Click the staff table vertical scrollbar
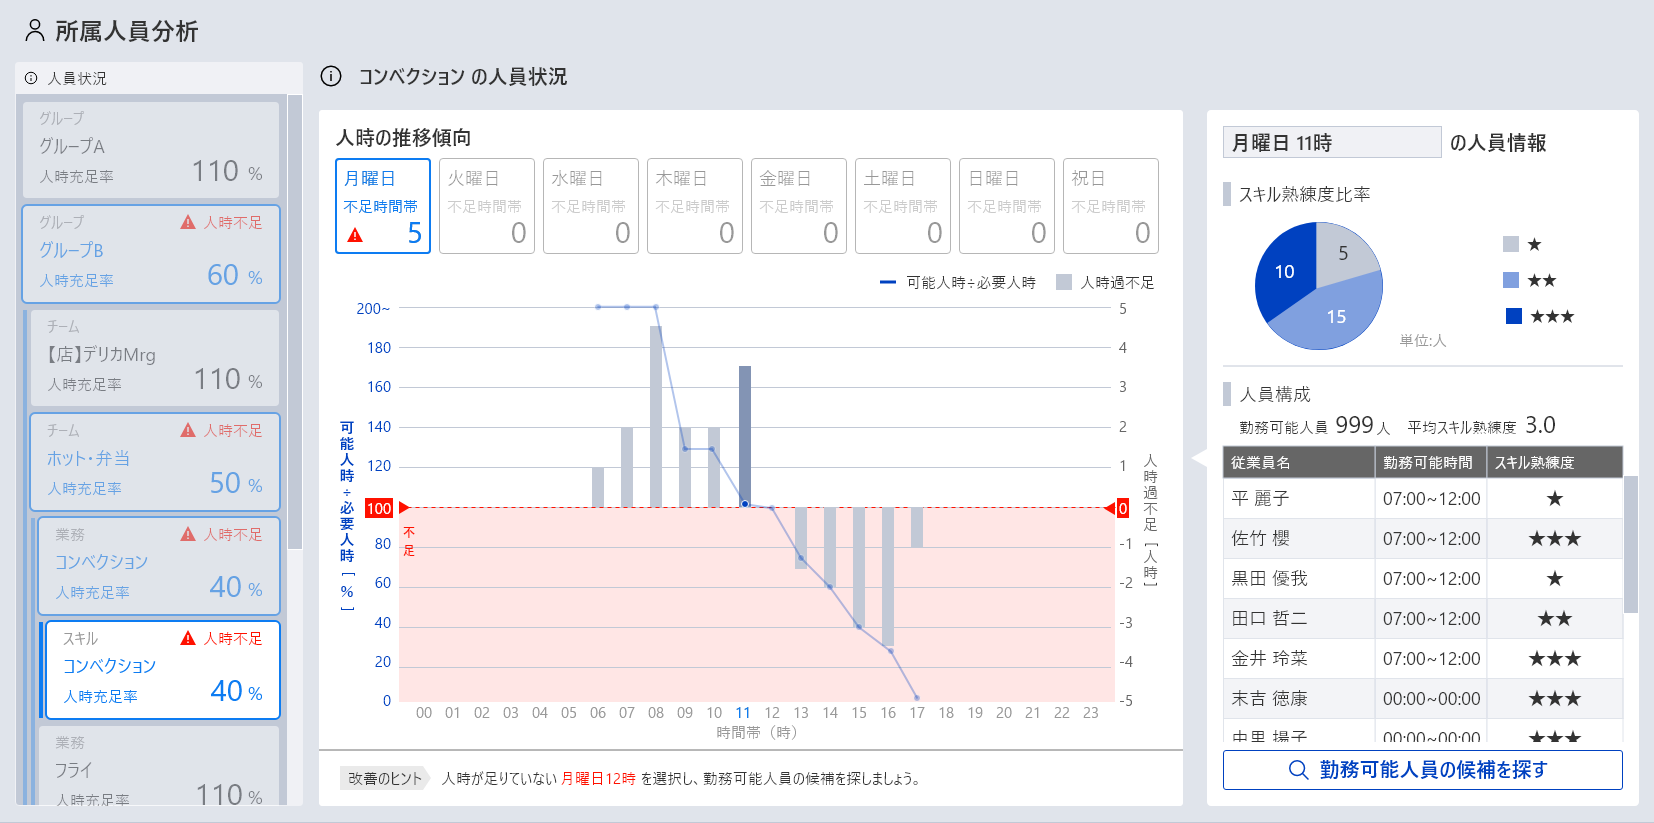1654x823 pixels. coord(1630,545)
